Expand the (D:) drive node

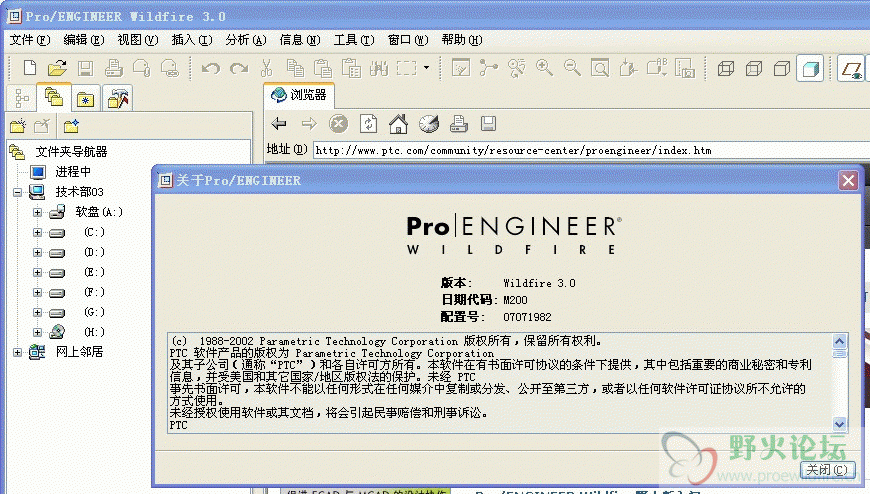[37, 252]
